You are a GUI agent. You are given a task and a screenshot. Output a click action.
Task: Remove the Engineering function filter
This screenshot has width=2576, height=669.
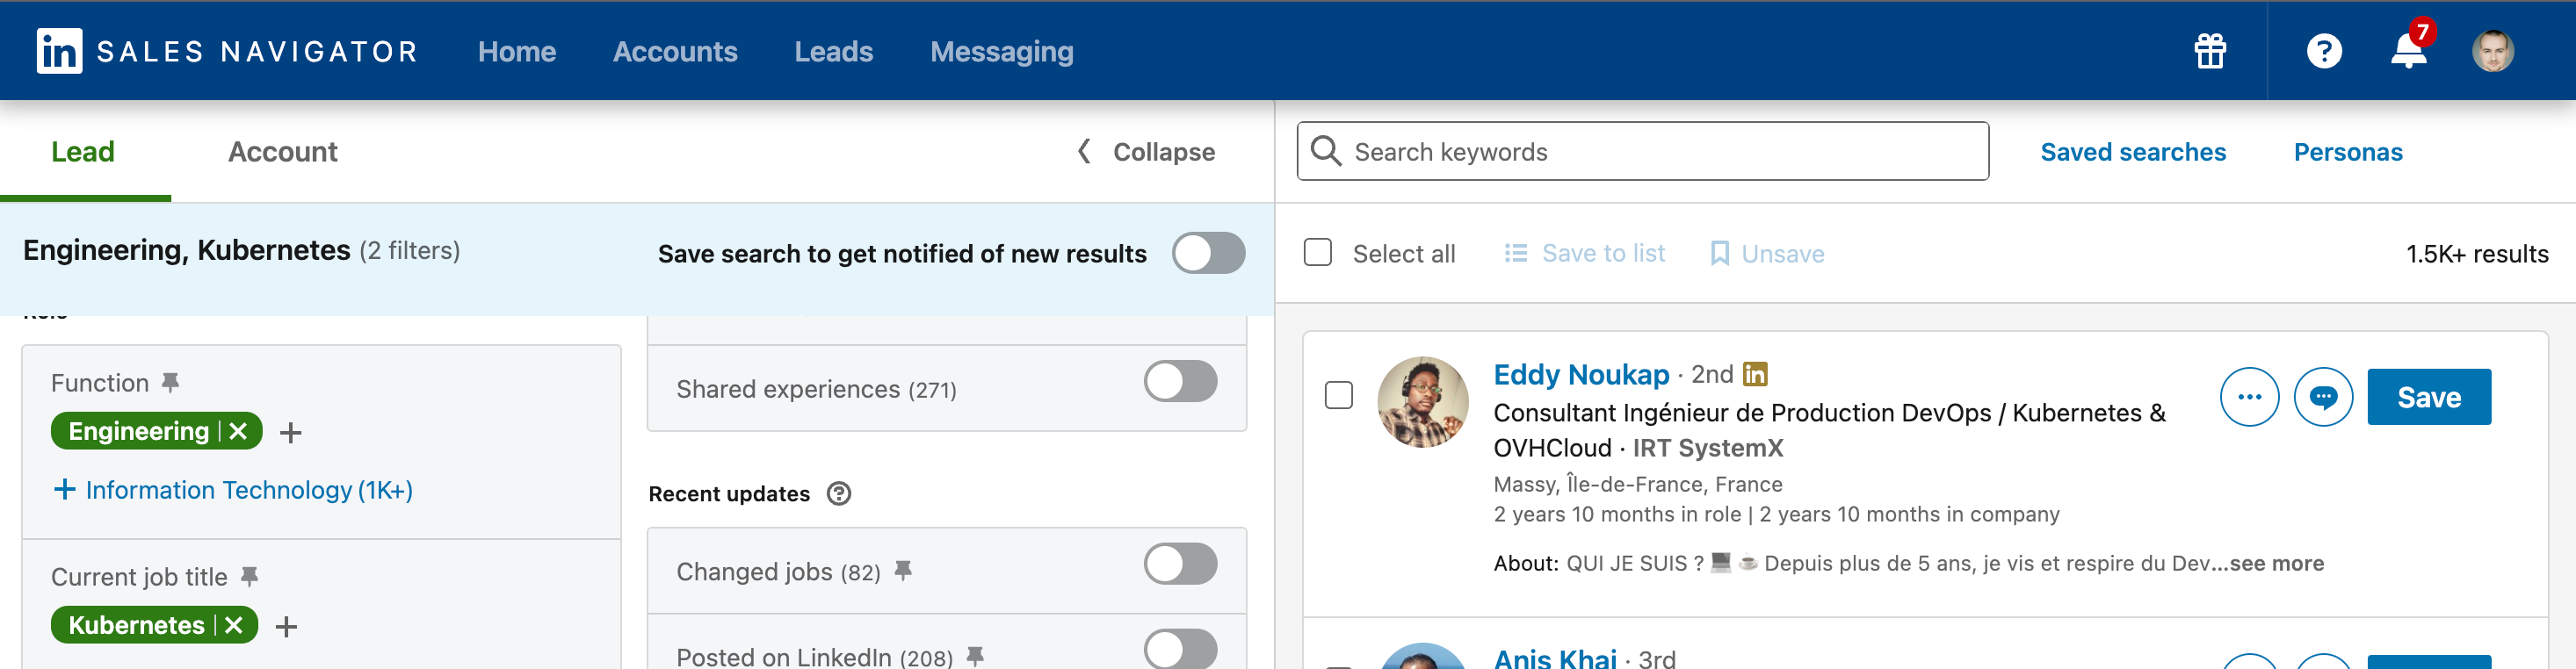[x=238, y=431]
